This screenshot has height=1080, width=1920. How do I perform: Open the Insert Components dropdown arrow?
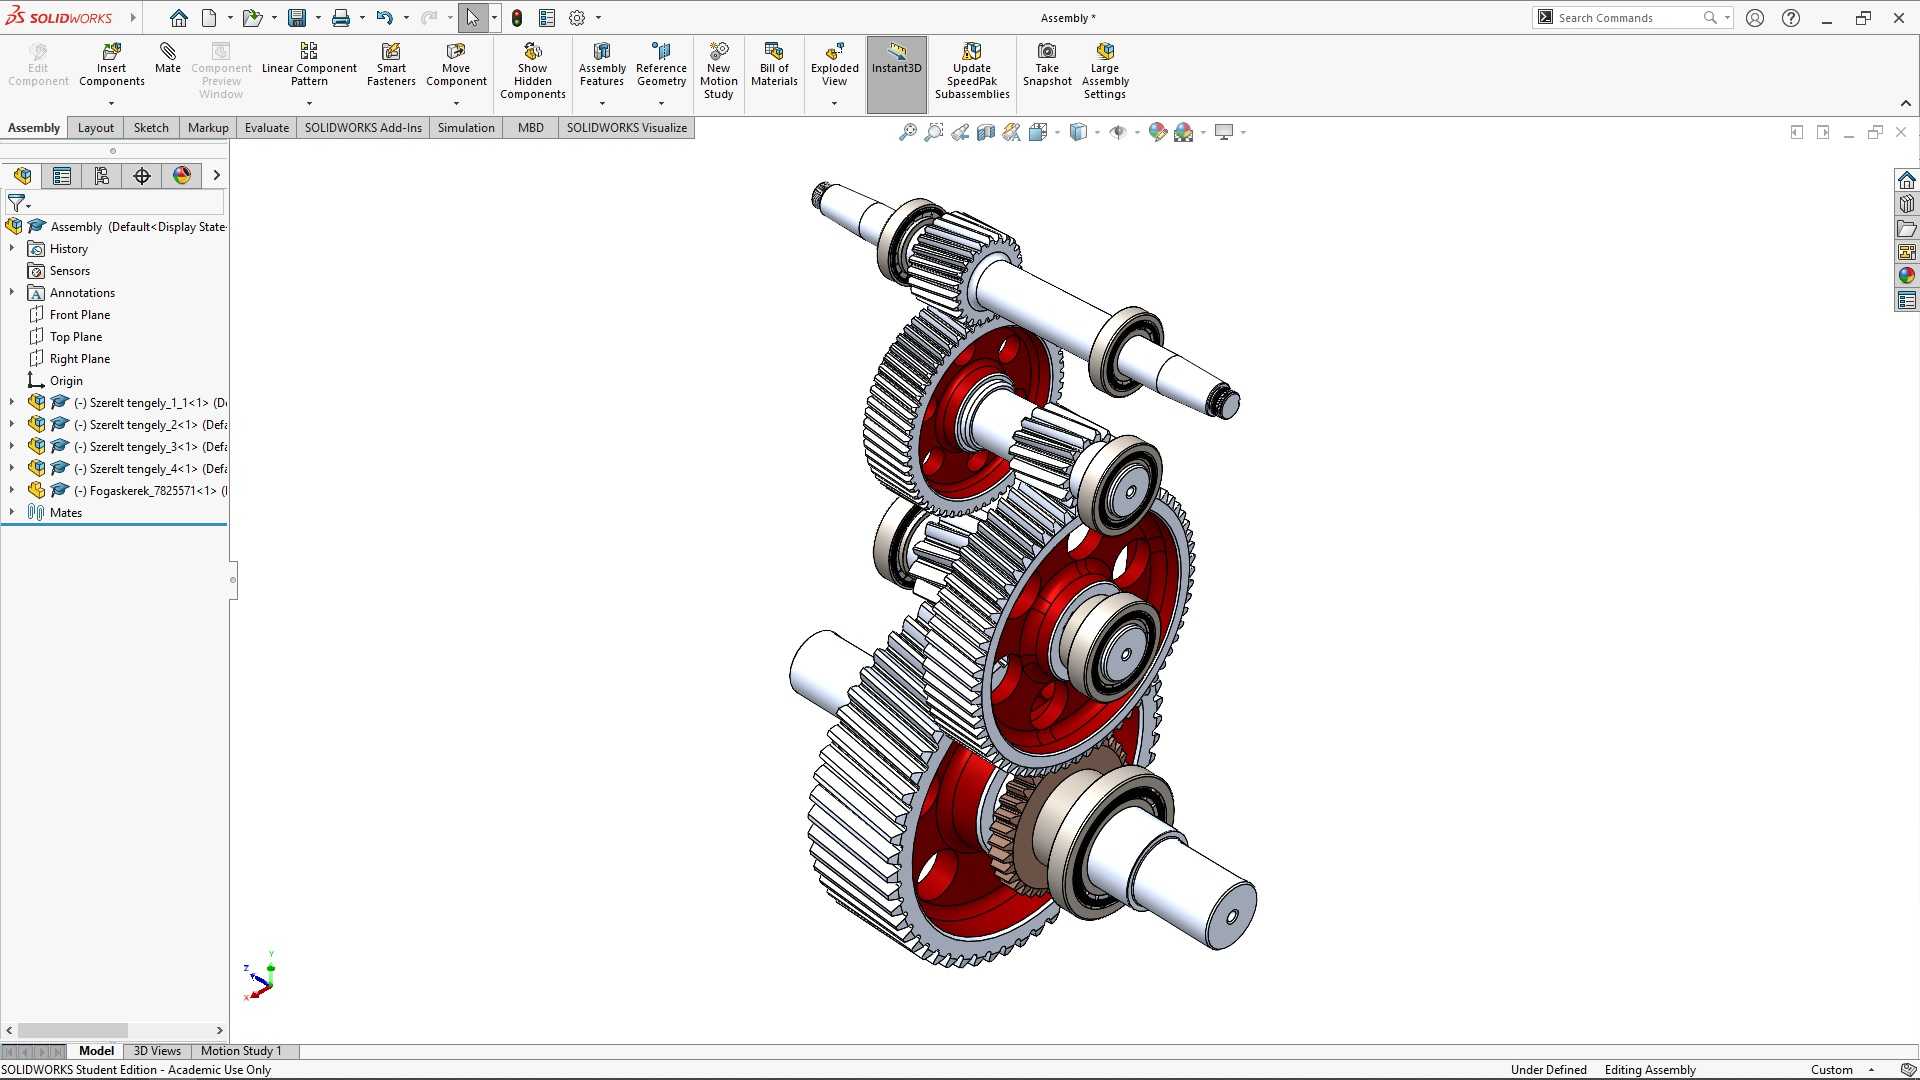point(111,103)
